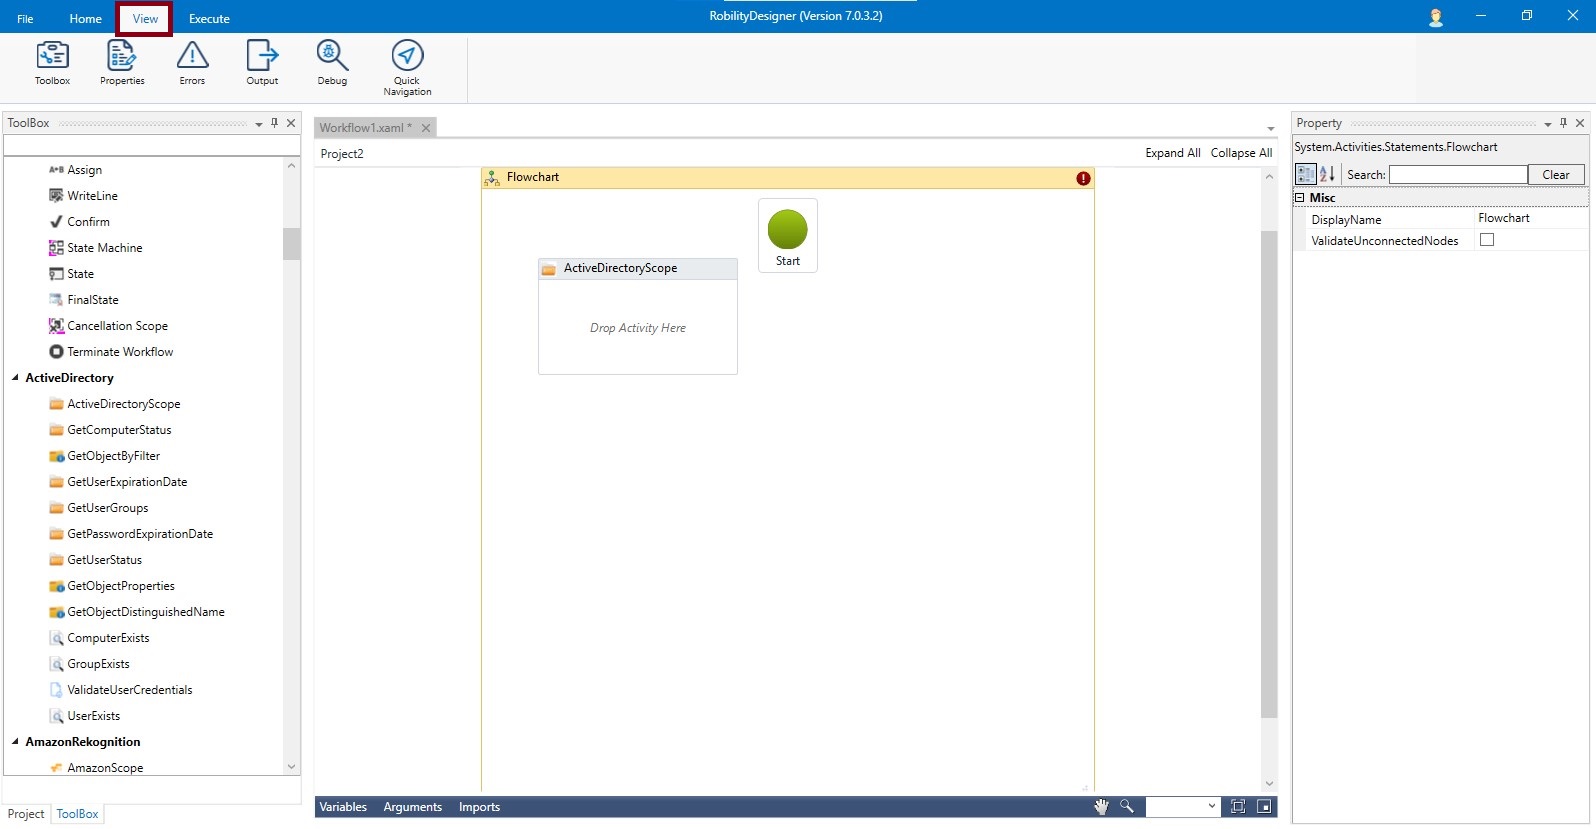Activate the pan hand tool
The image size is (1596, 829).
tap(1101, 807)
